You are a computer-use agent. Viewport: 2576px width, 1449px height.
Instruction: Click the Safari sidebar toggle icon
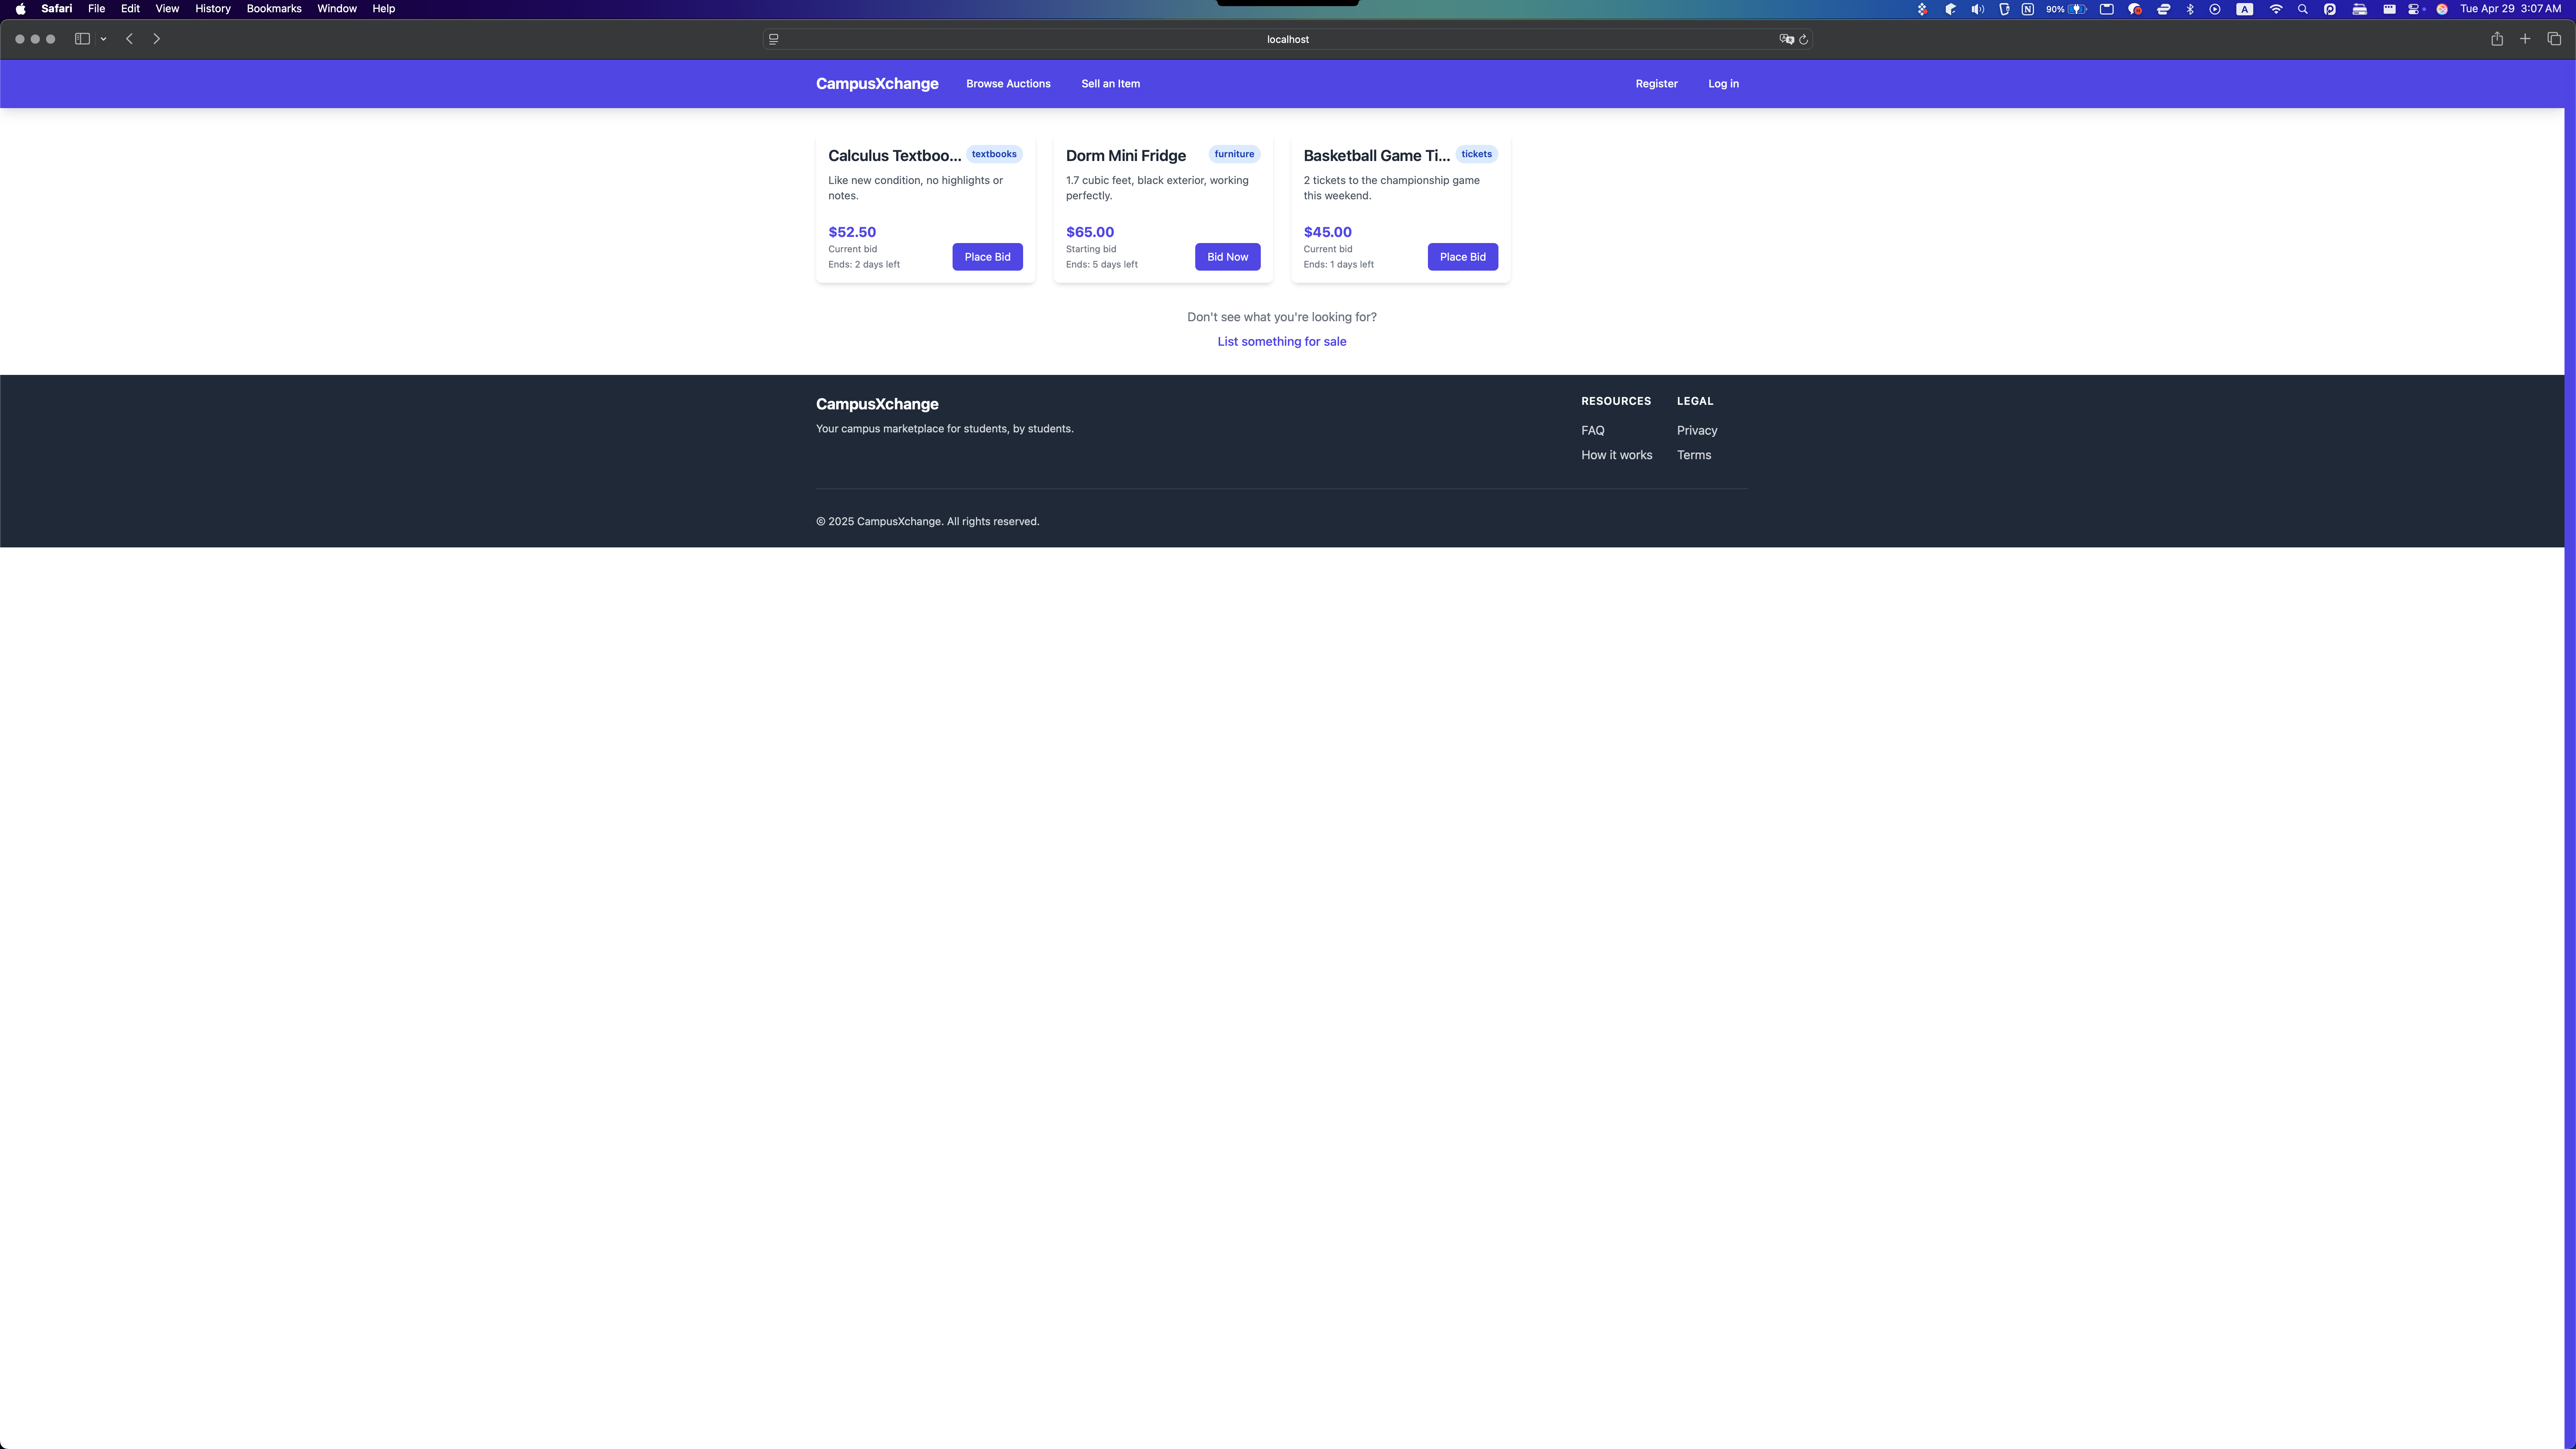[x=82, y=39]
